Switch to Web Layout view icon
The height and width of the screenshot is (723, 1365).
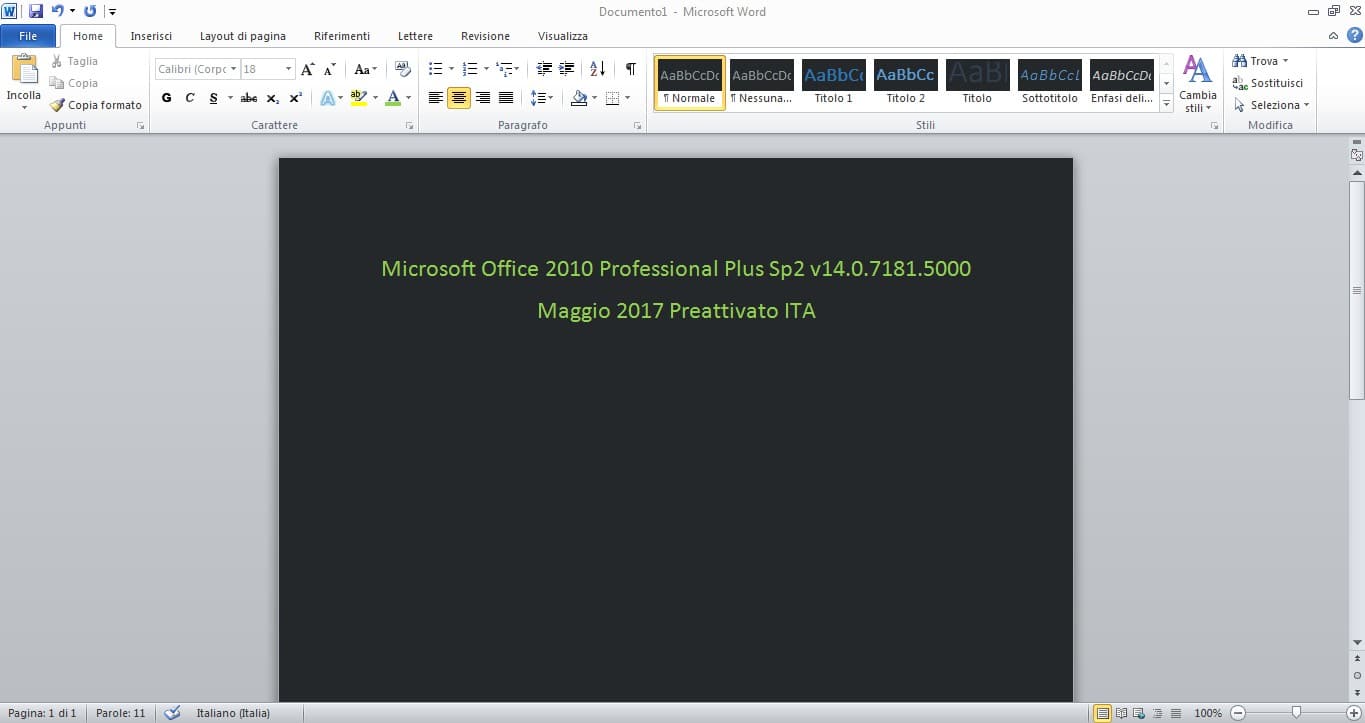(x=1138, y=713)
